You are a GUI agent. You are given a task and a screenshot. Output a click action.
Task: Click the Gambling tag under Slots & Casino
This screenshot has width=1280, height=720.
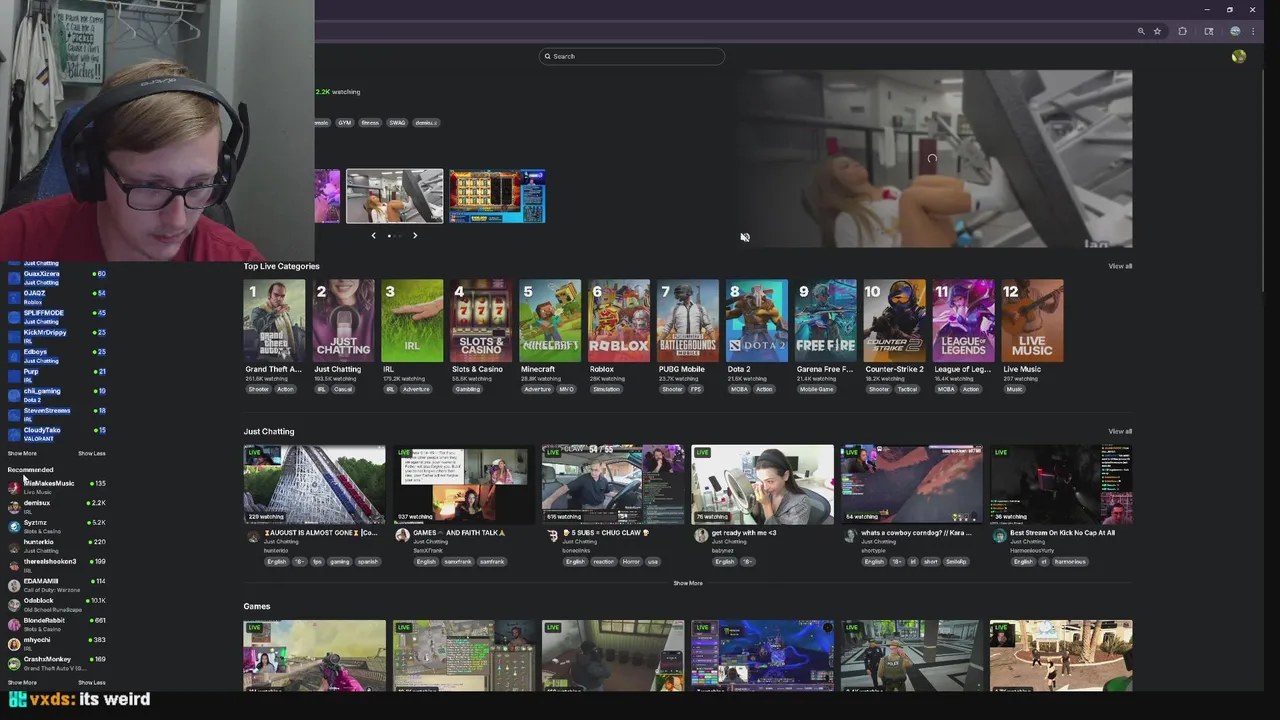[467, 389]
